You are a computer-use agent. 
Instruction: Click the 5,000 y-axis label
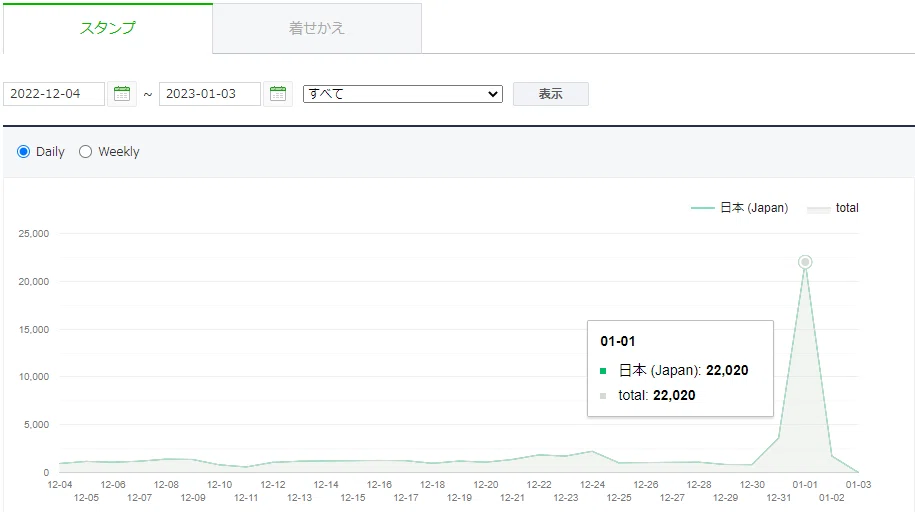[x=37, y=424]
